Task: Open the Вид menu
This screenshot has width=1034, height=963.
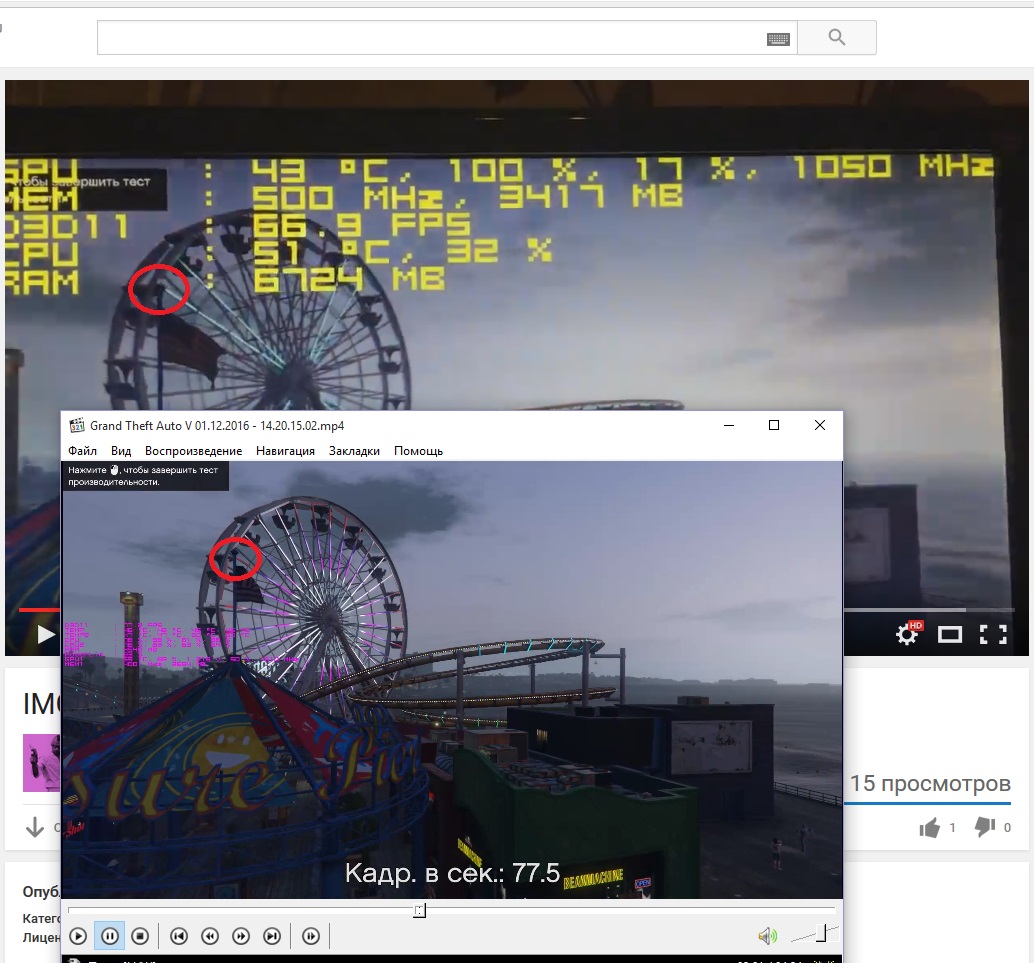Action: [x=121, y=451]
